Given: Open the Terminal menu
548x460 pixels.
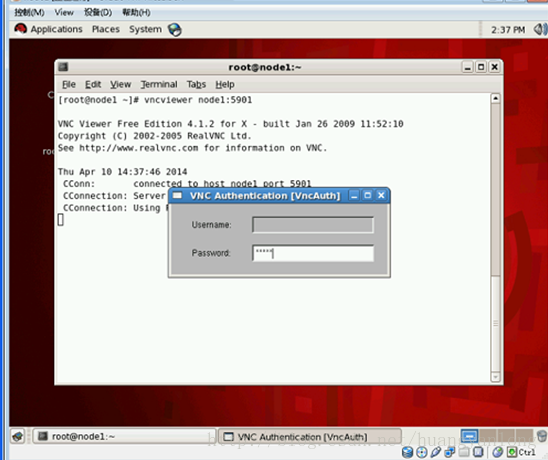Looking at the screenshot, I should [159, 85].
